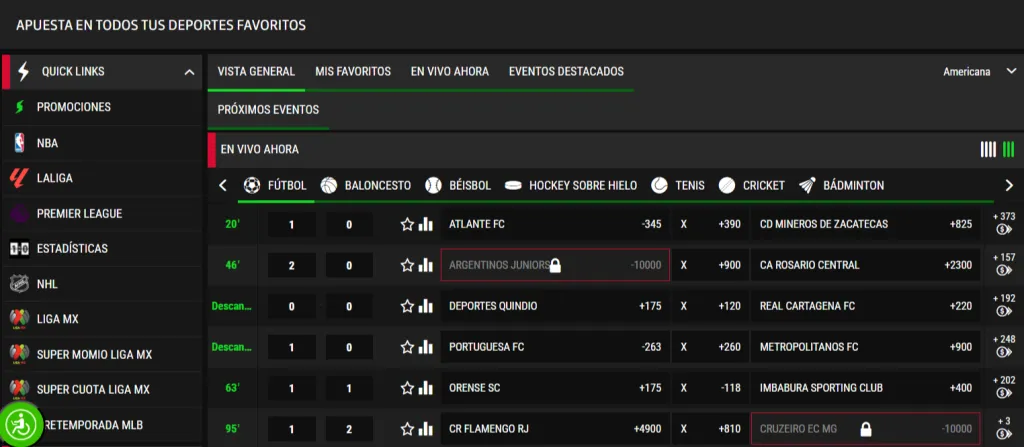Screen dimensions: 1024x447
Task: Open stats chart for Orense SC match
Action: pyautogui.click(x=425, y=388)
